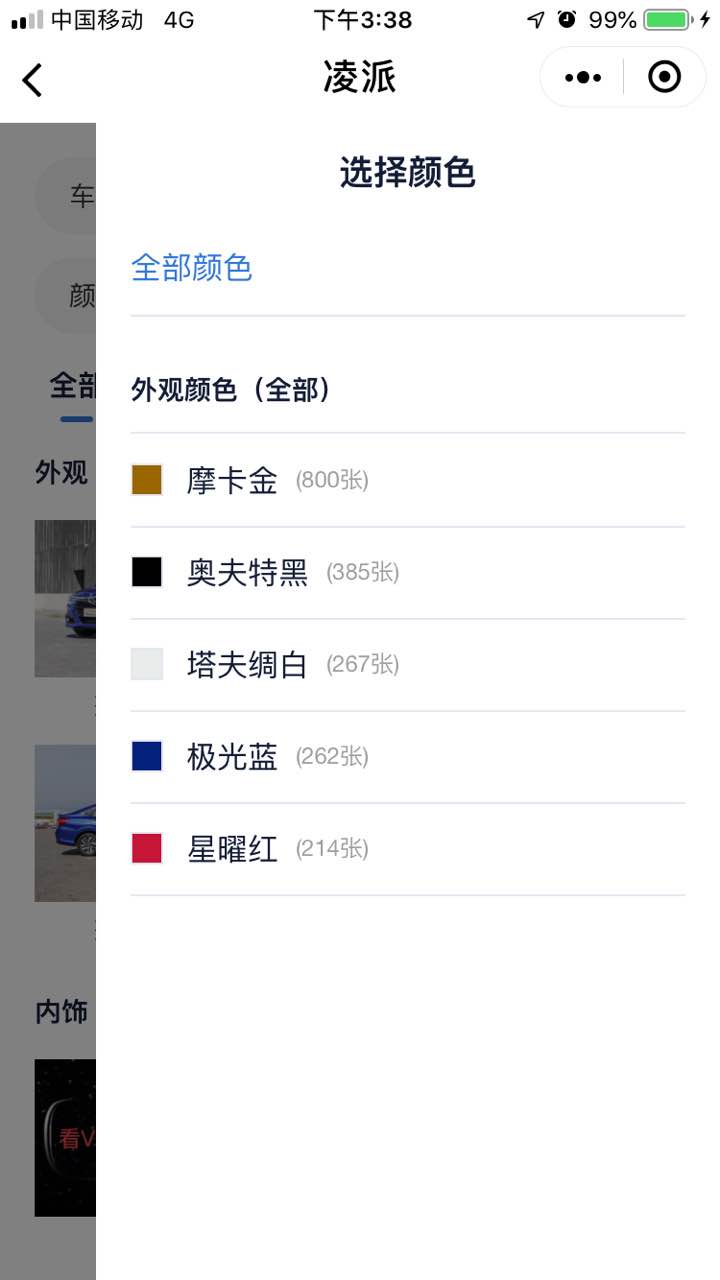
Task: Open the mini program more-options menu
Action: tap(583, 77)
